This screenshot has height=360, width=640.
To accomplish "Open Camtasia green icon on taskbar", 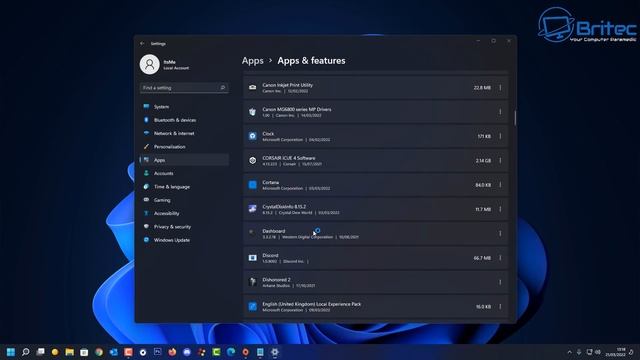I will click(216, 352).
